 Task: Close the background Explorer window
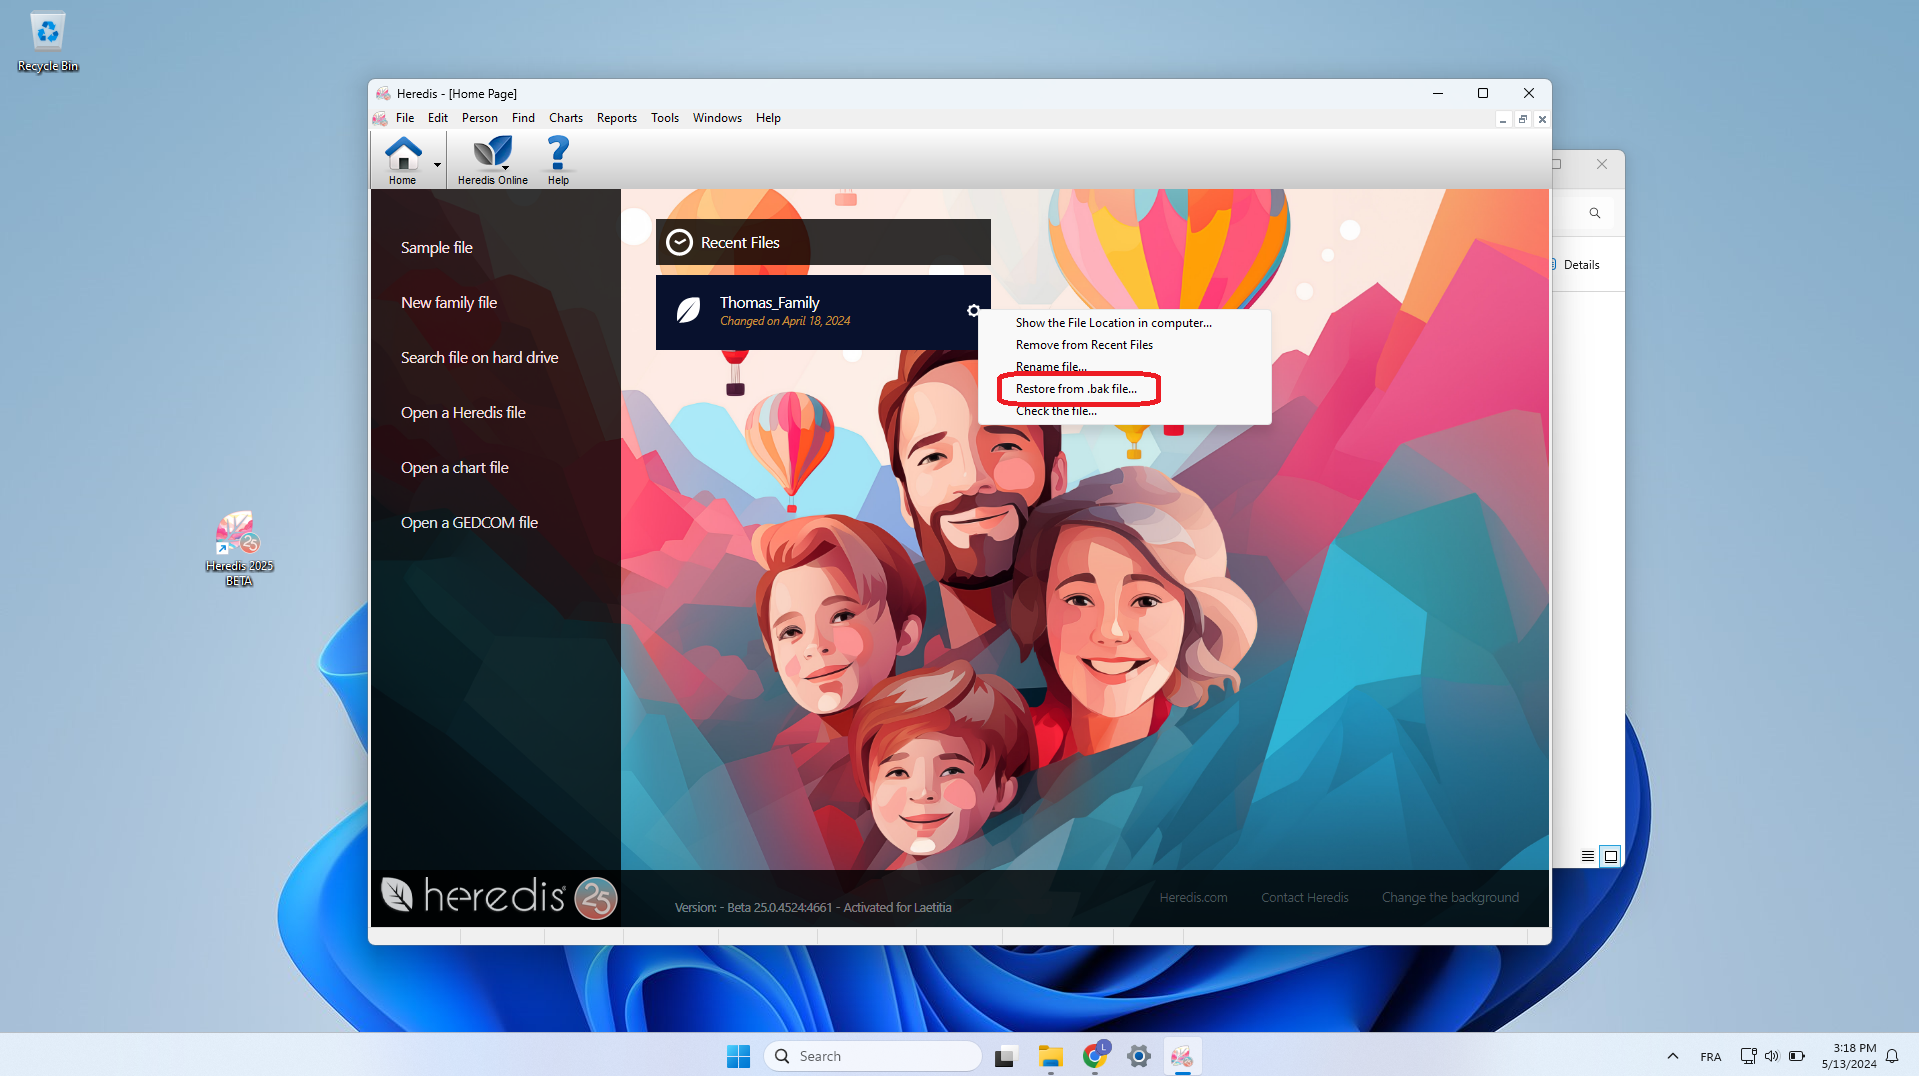pos(1602,164)
